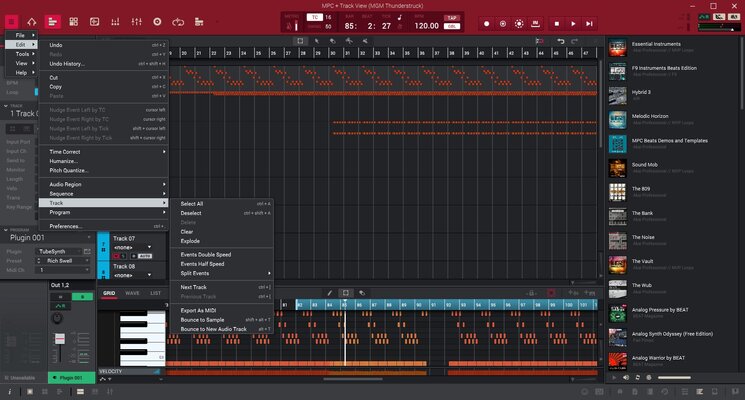The height and width of the screenshot is (400, 745).
Task: Click the channel volume fader
Action: coord(59,339)
